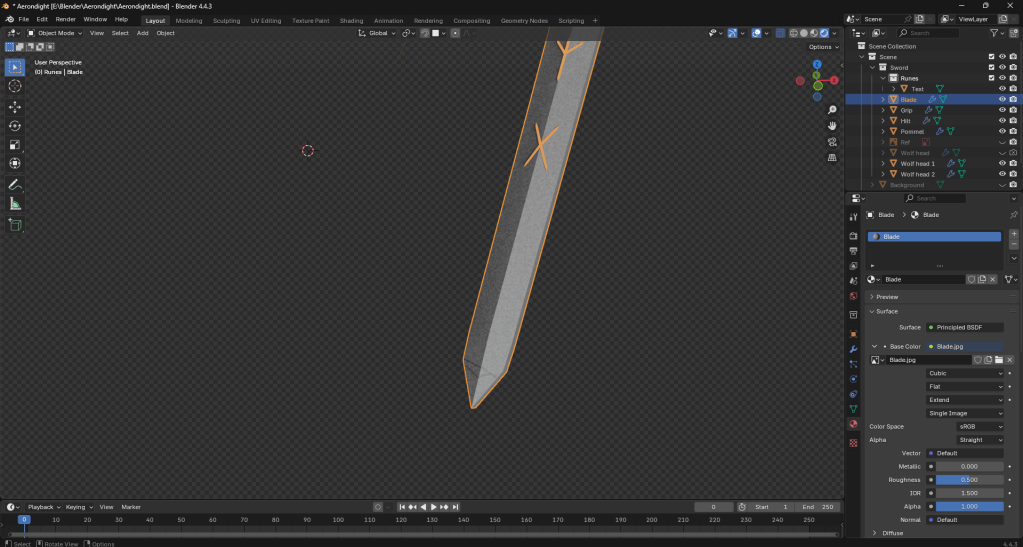The image size is (1023, 547).
Task: Click the hand pan-view gizmo icon
Action: tap(832, 125)
